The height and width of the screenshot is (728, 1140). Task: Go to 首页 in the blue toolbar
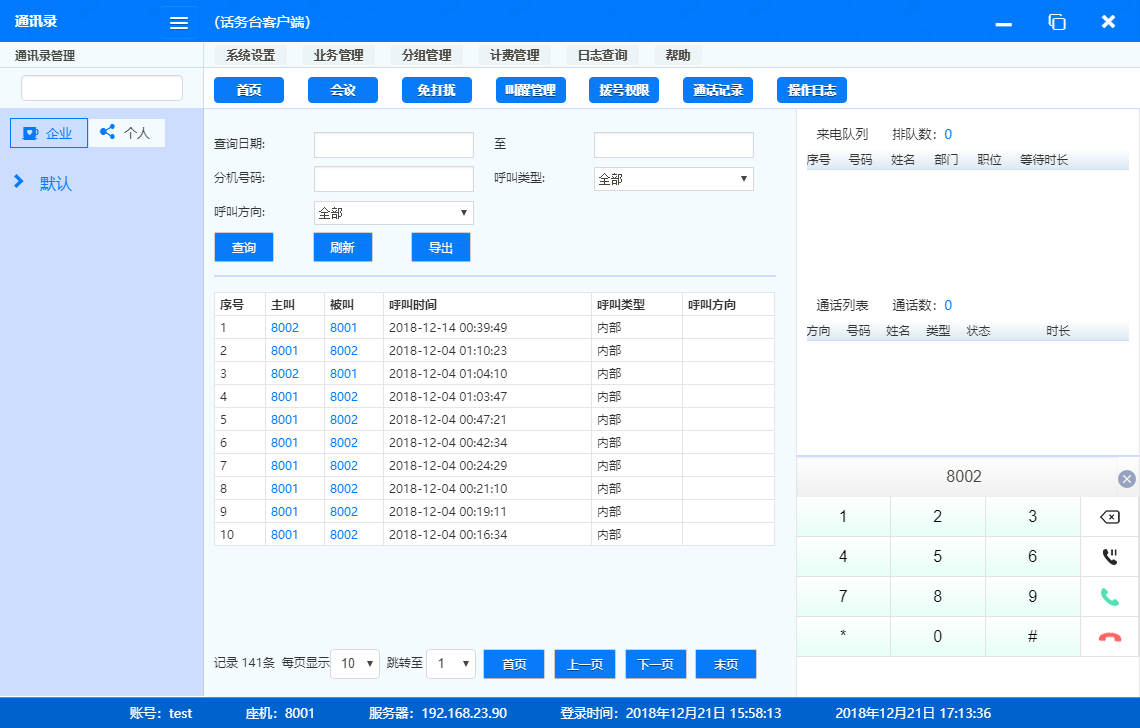(249, 90)
